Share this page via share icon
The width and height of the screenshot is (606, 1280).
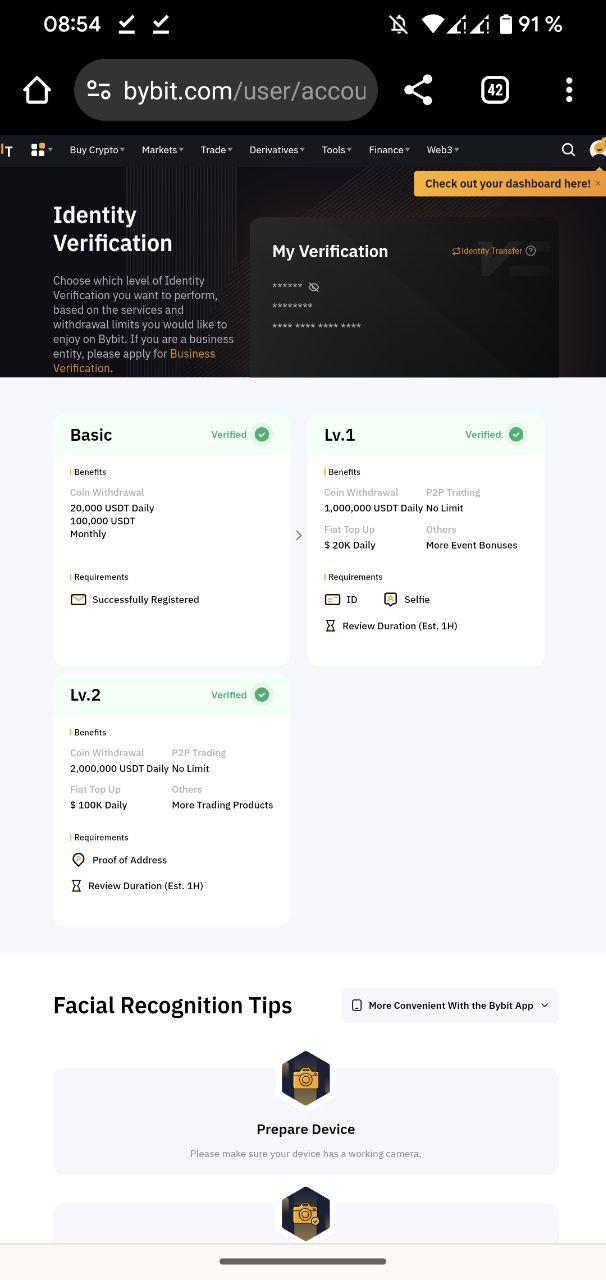(418, 90)
